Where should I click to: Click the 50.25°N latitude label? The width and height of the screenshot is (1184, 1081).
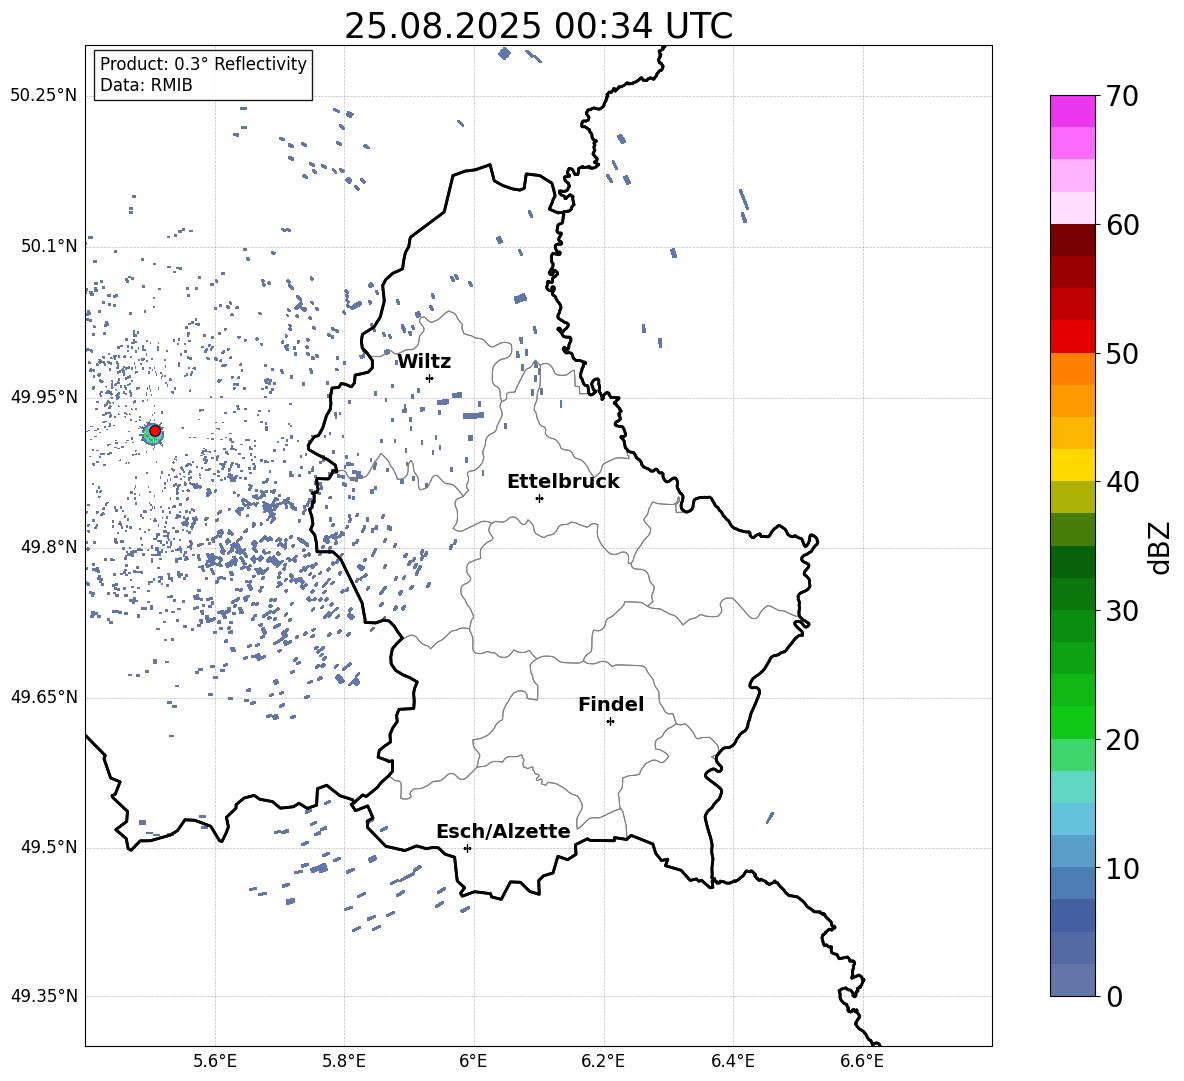click(x=44, y=96)
